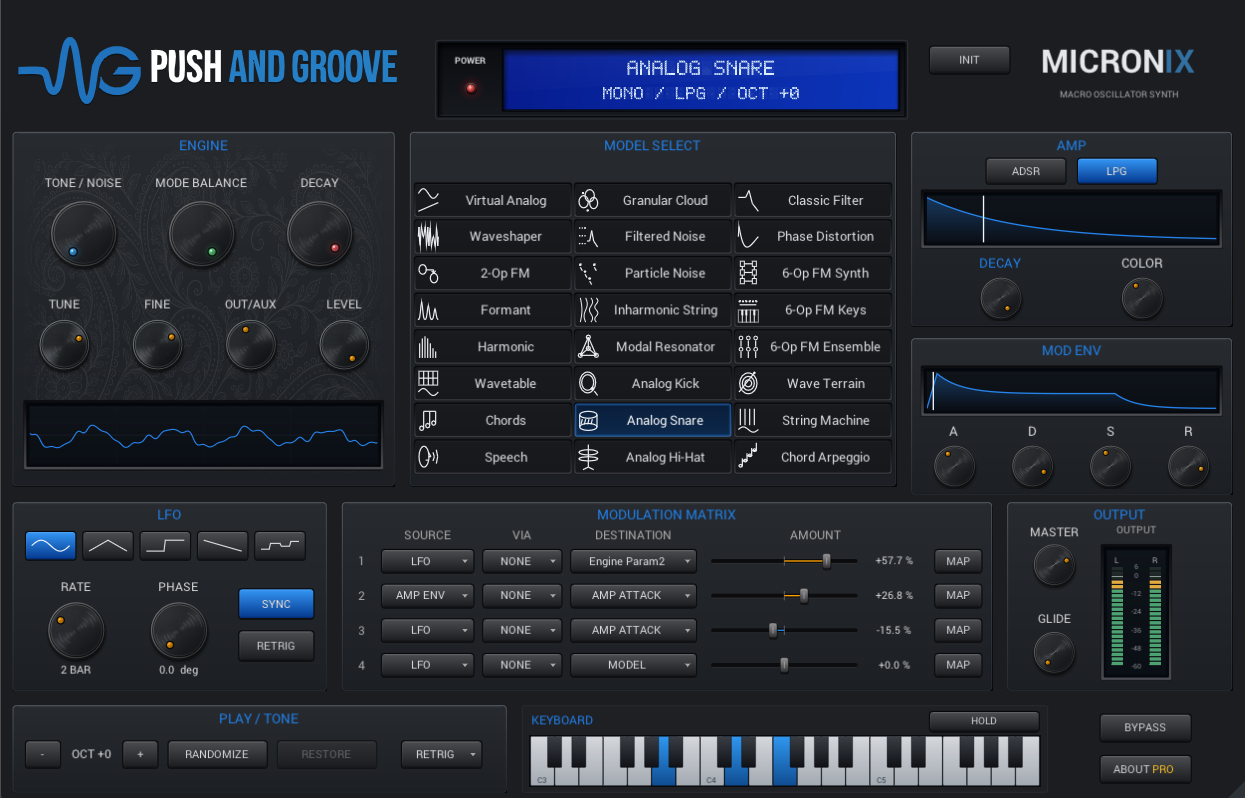The width and height of the screenshot is (1245, 798).
Task: Choose the 6-Op FM Ensemble icon
Action: (x=748, y=347)
